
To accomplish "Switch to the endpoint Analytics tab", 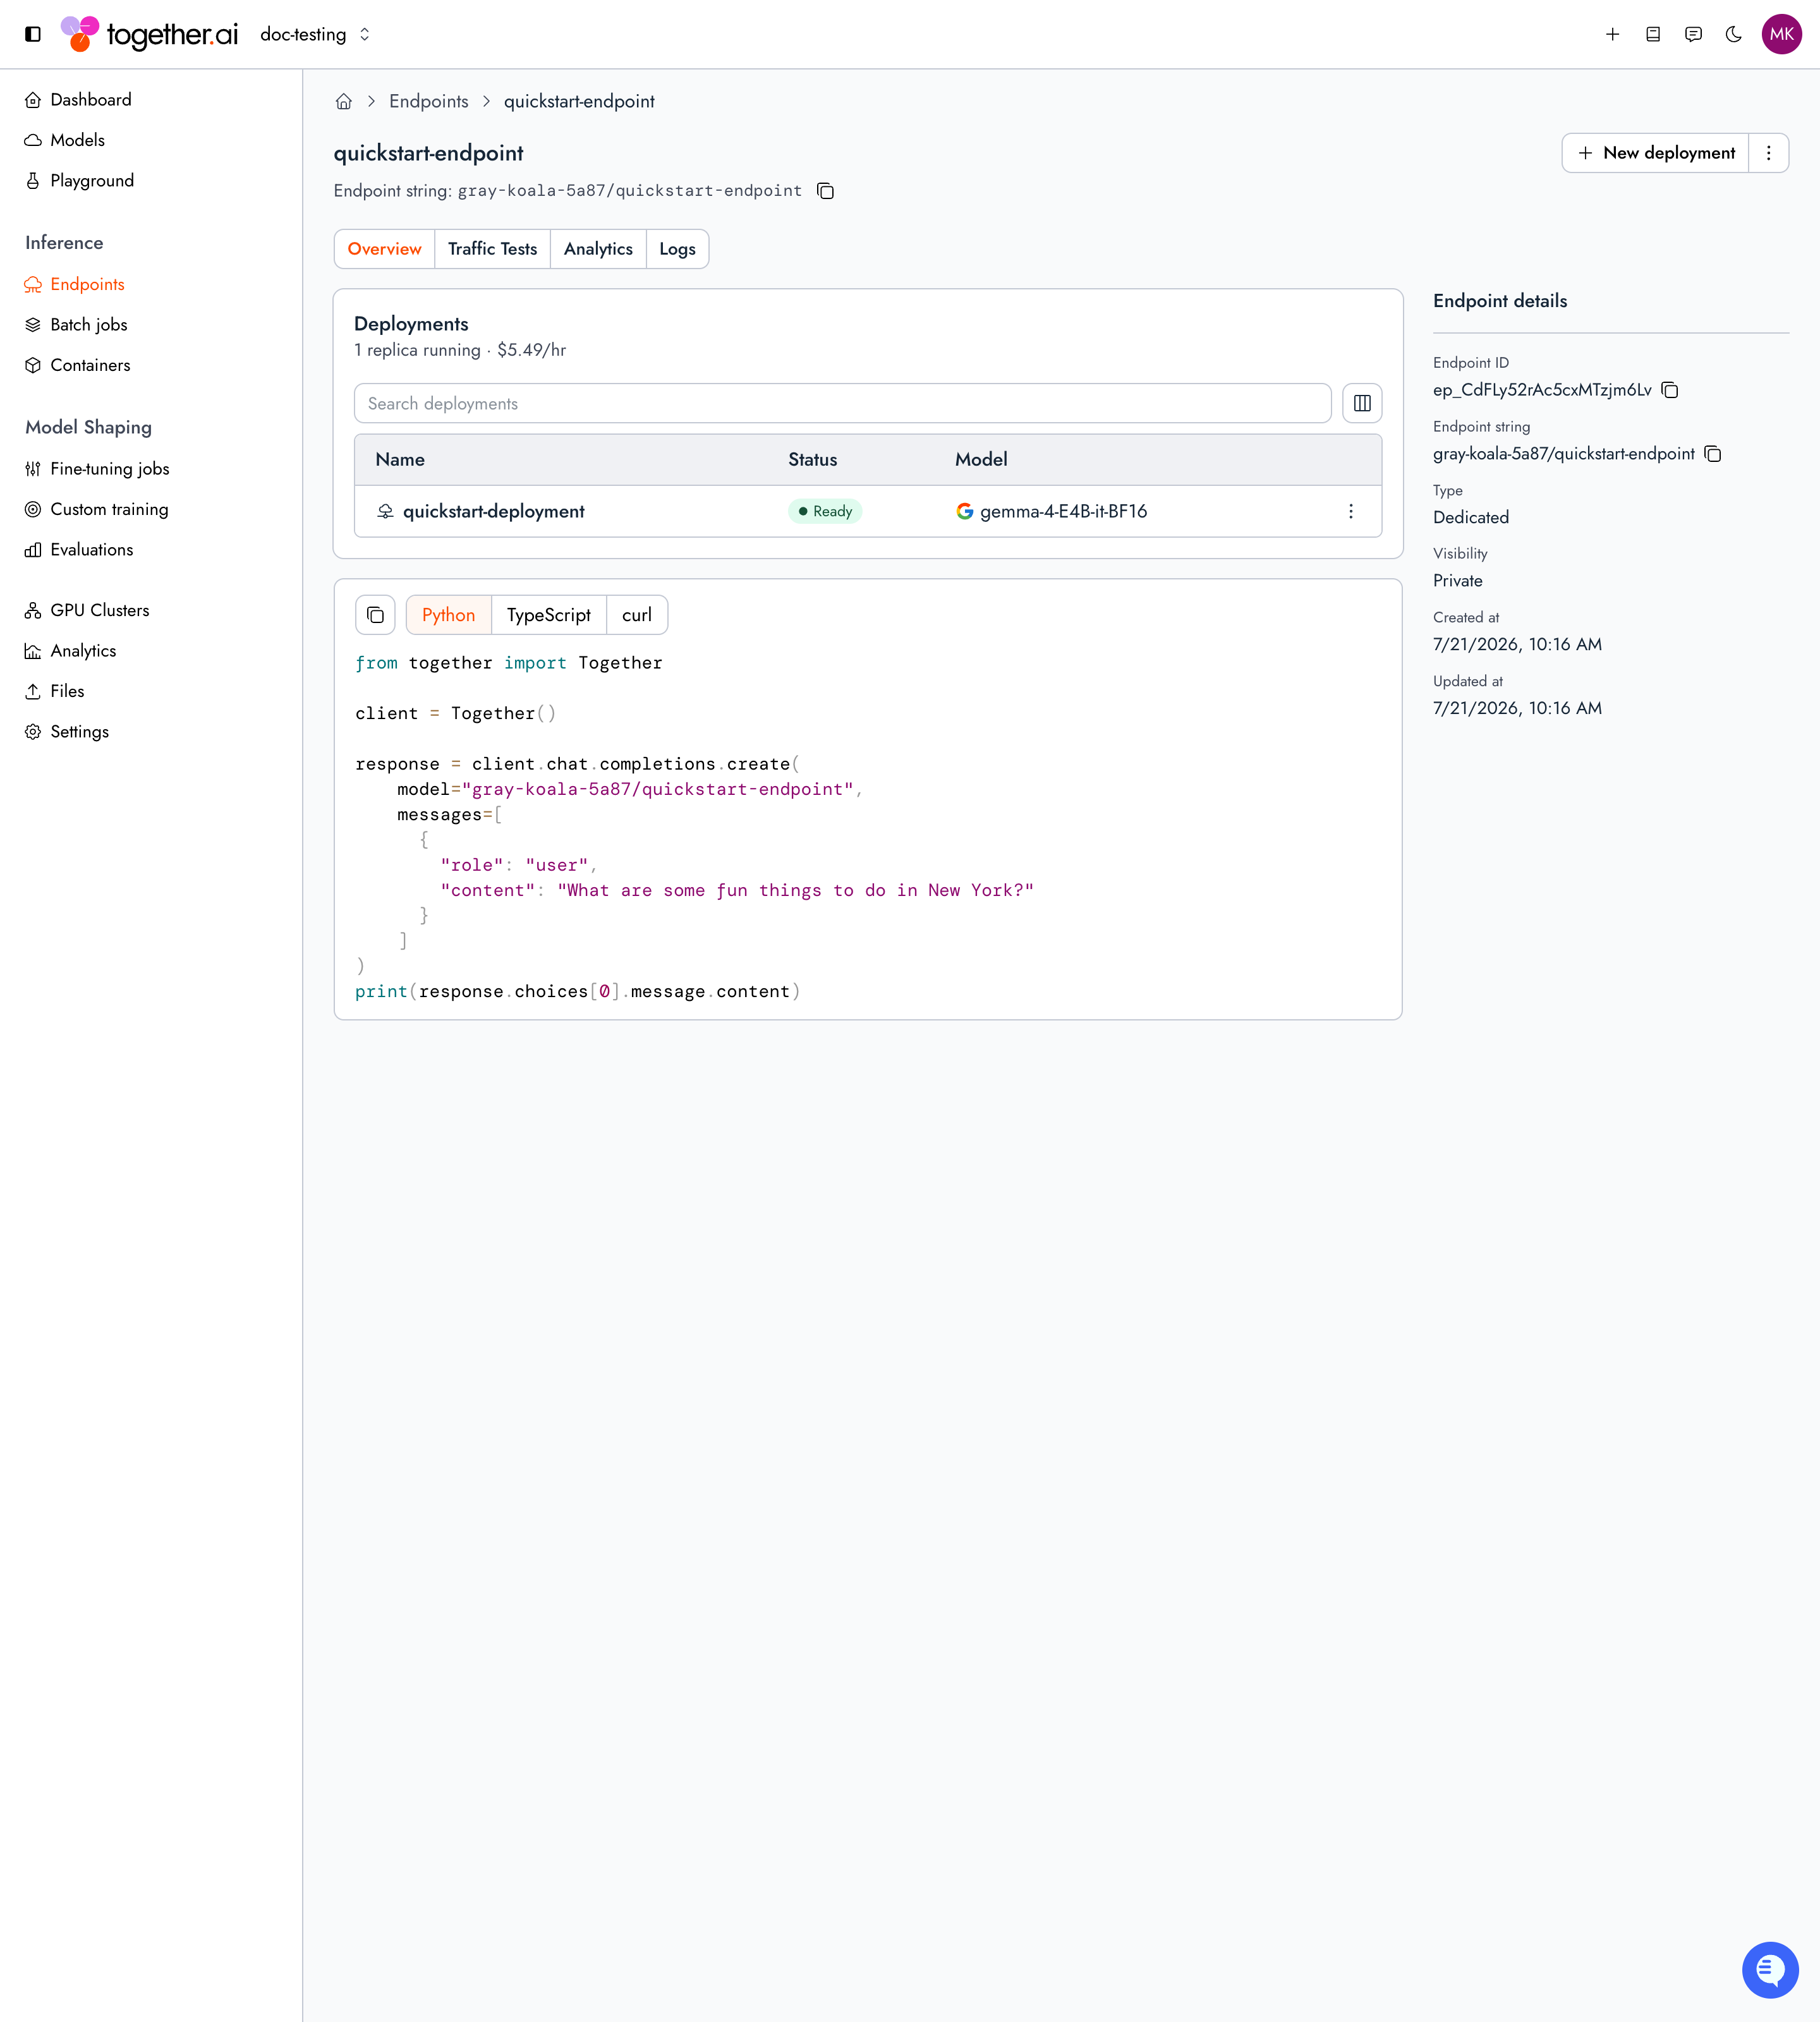I will tap(598, 249).
